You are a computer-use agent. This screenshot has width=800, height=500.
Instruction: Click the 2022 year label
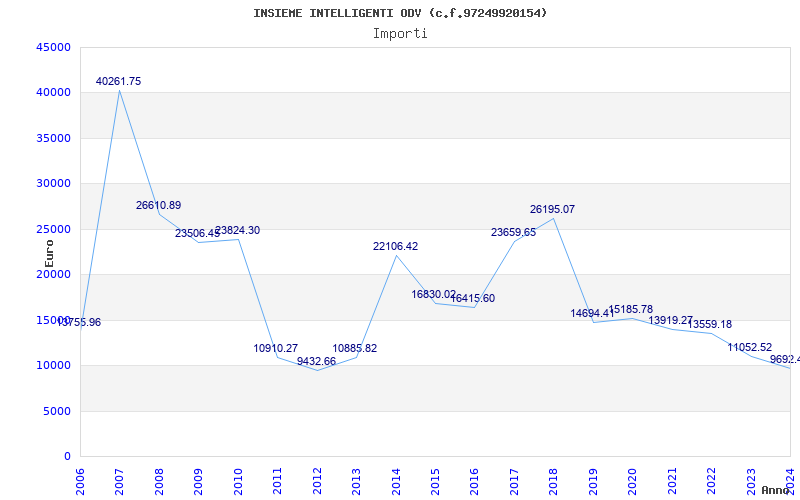pos(711,481)
